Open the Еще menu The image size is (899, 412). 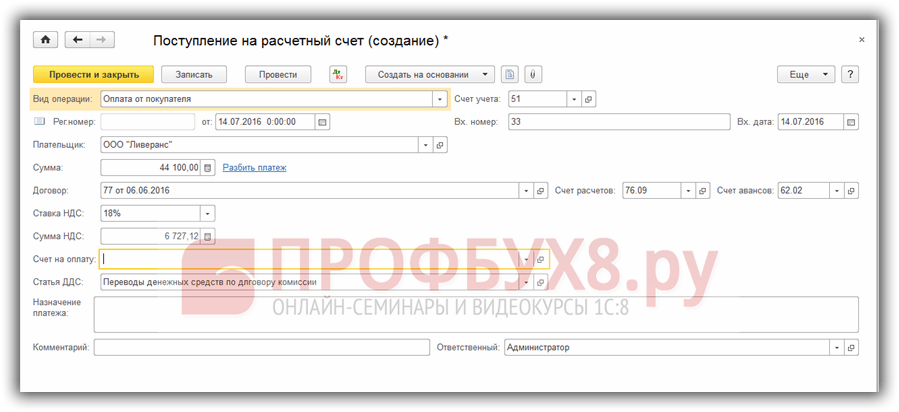pos(806,74)
